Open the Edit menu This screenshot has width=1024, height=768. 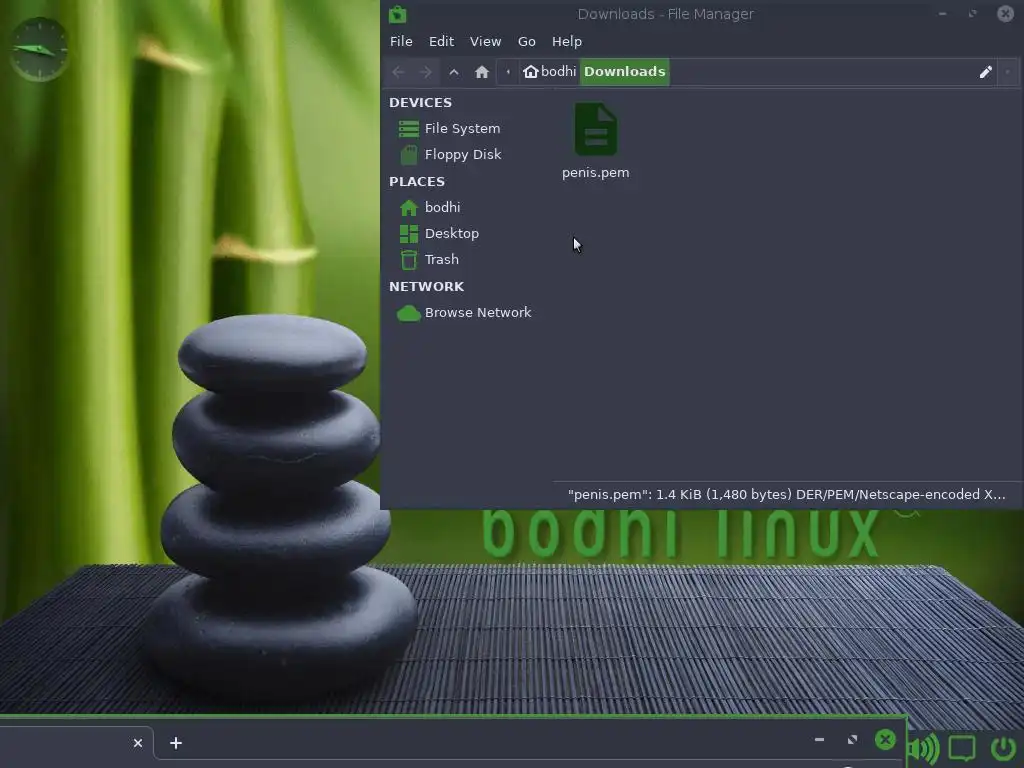coord(441,41)
